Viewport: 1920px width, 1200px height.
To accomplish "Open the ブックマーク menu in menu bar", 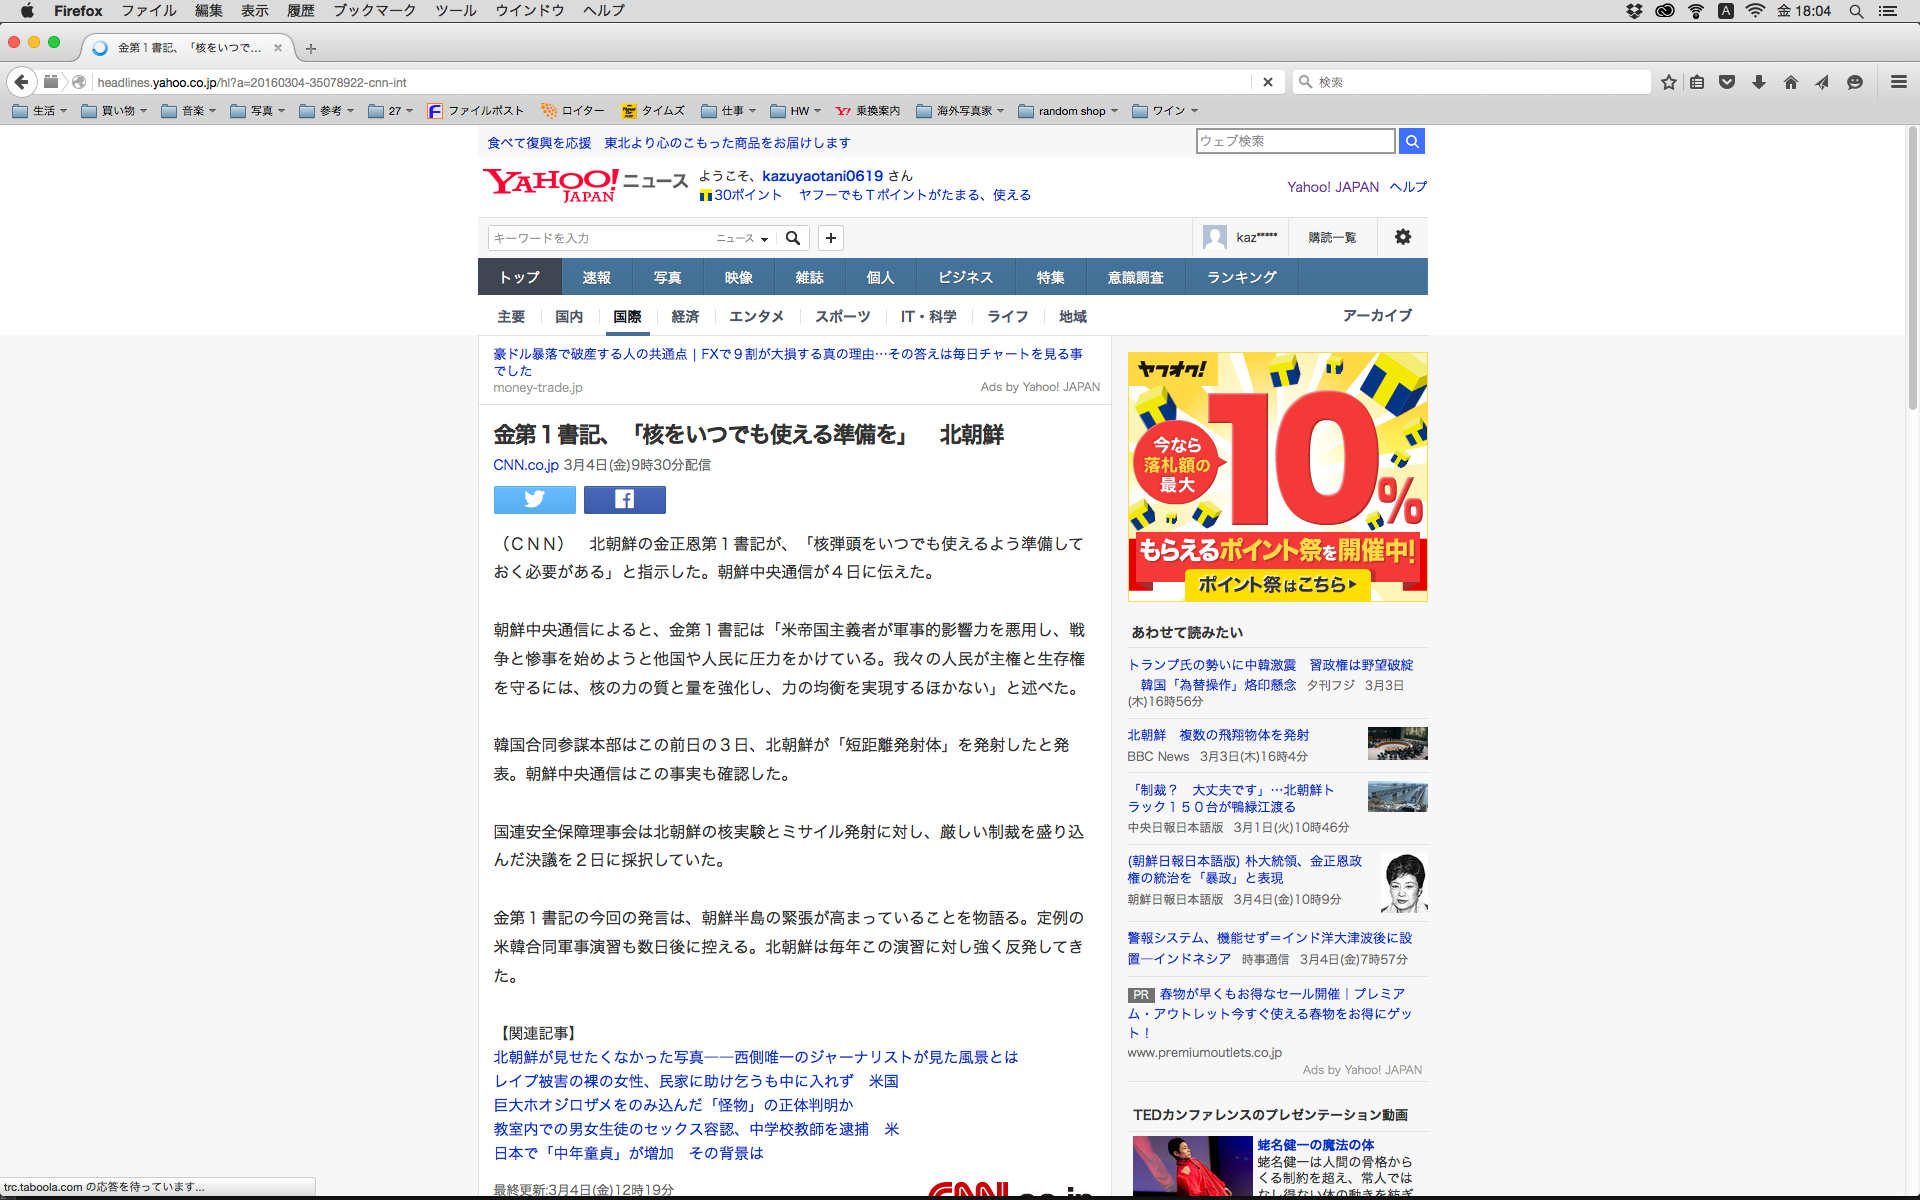I will [374, 10].
